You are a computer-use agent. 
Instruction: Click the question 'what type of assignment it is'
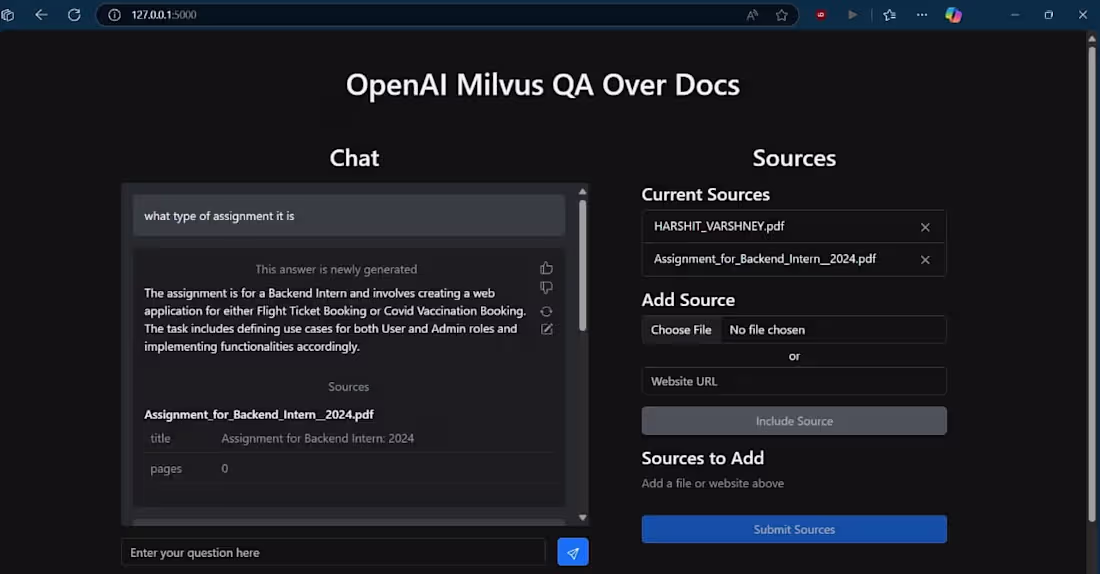click(219, 216)
